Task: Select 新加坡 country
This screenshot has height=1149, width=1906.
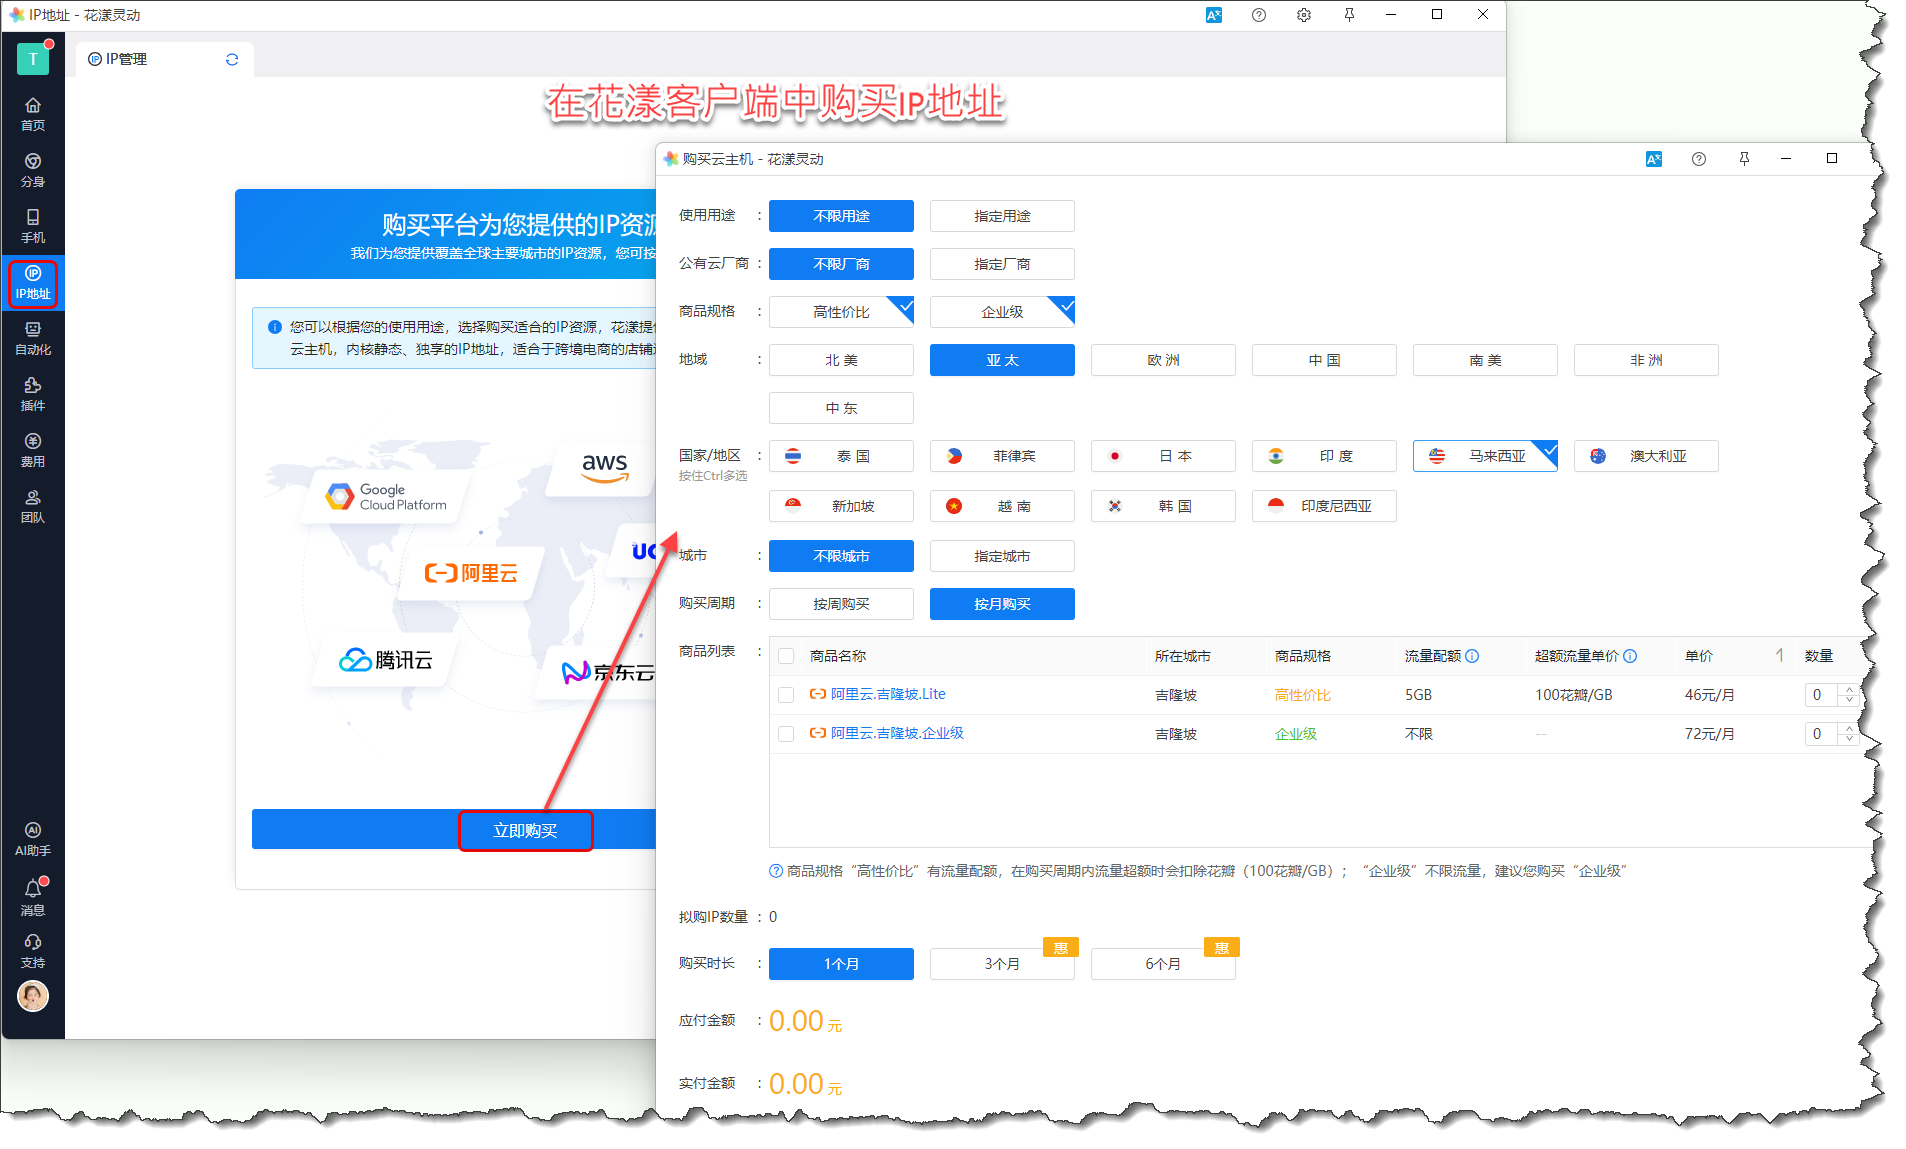Action: 841,506
